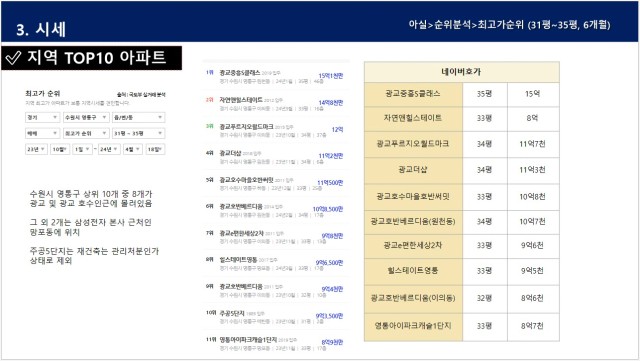Click the 12억 price in the ranking list
Viewport: 640px width, 361px height.
coord(337,129)
